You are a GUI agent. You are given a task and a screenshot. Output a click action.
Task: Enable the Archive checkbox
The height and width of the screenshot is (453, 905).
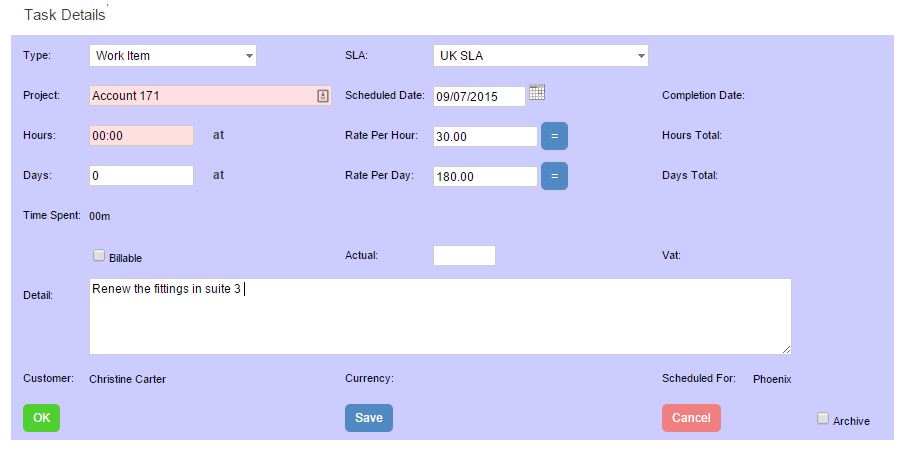(x=822, y=418)
